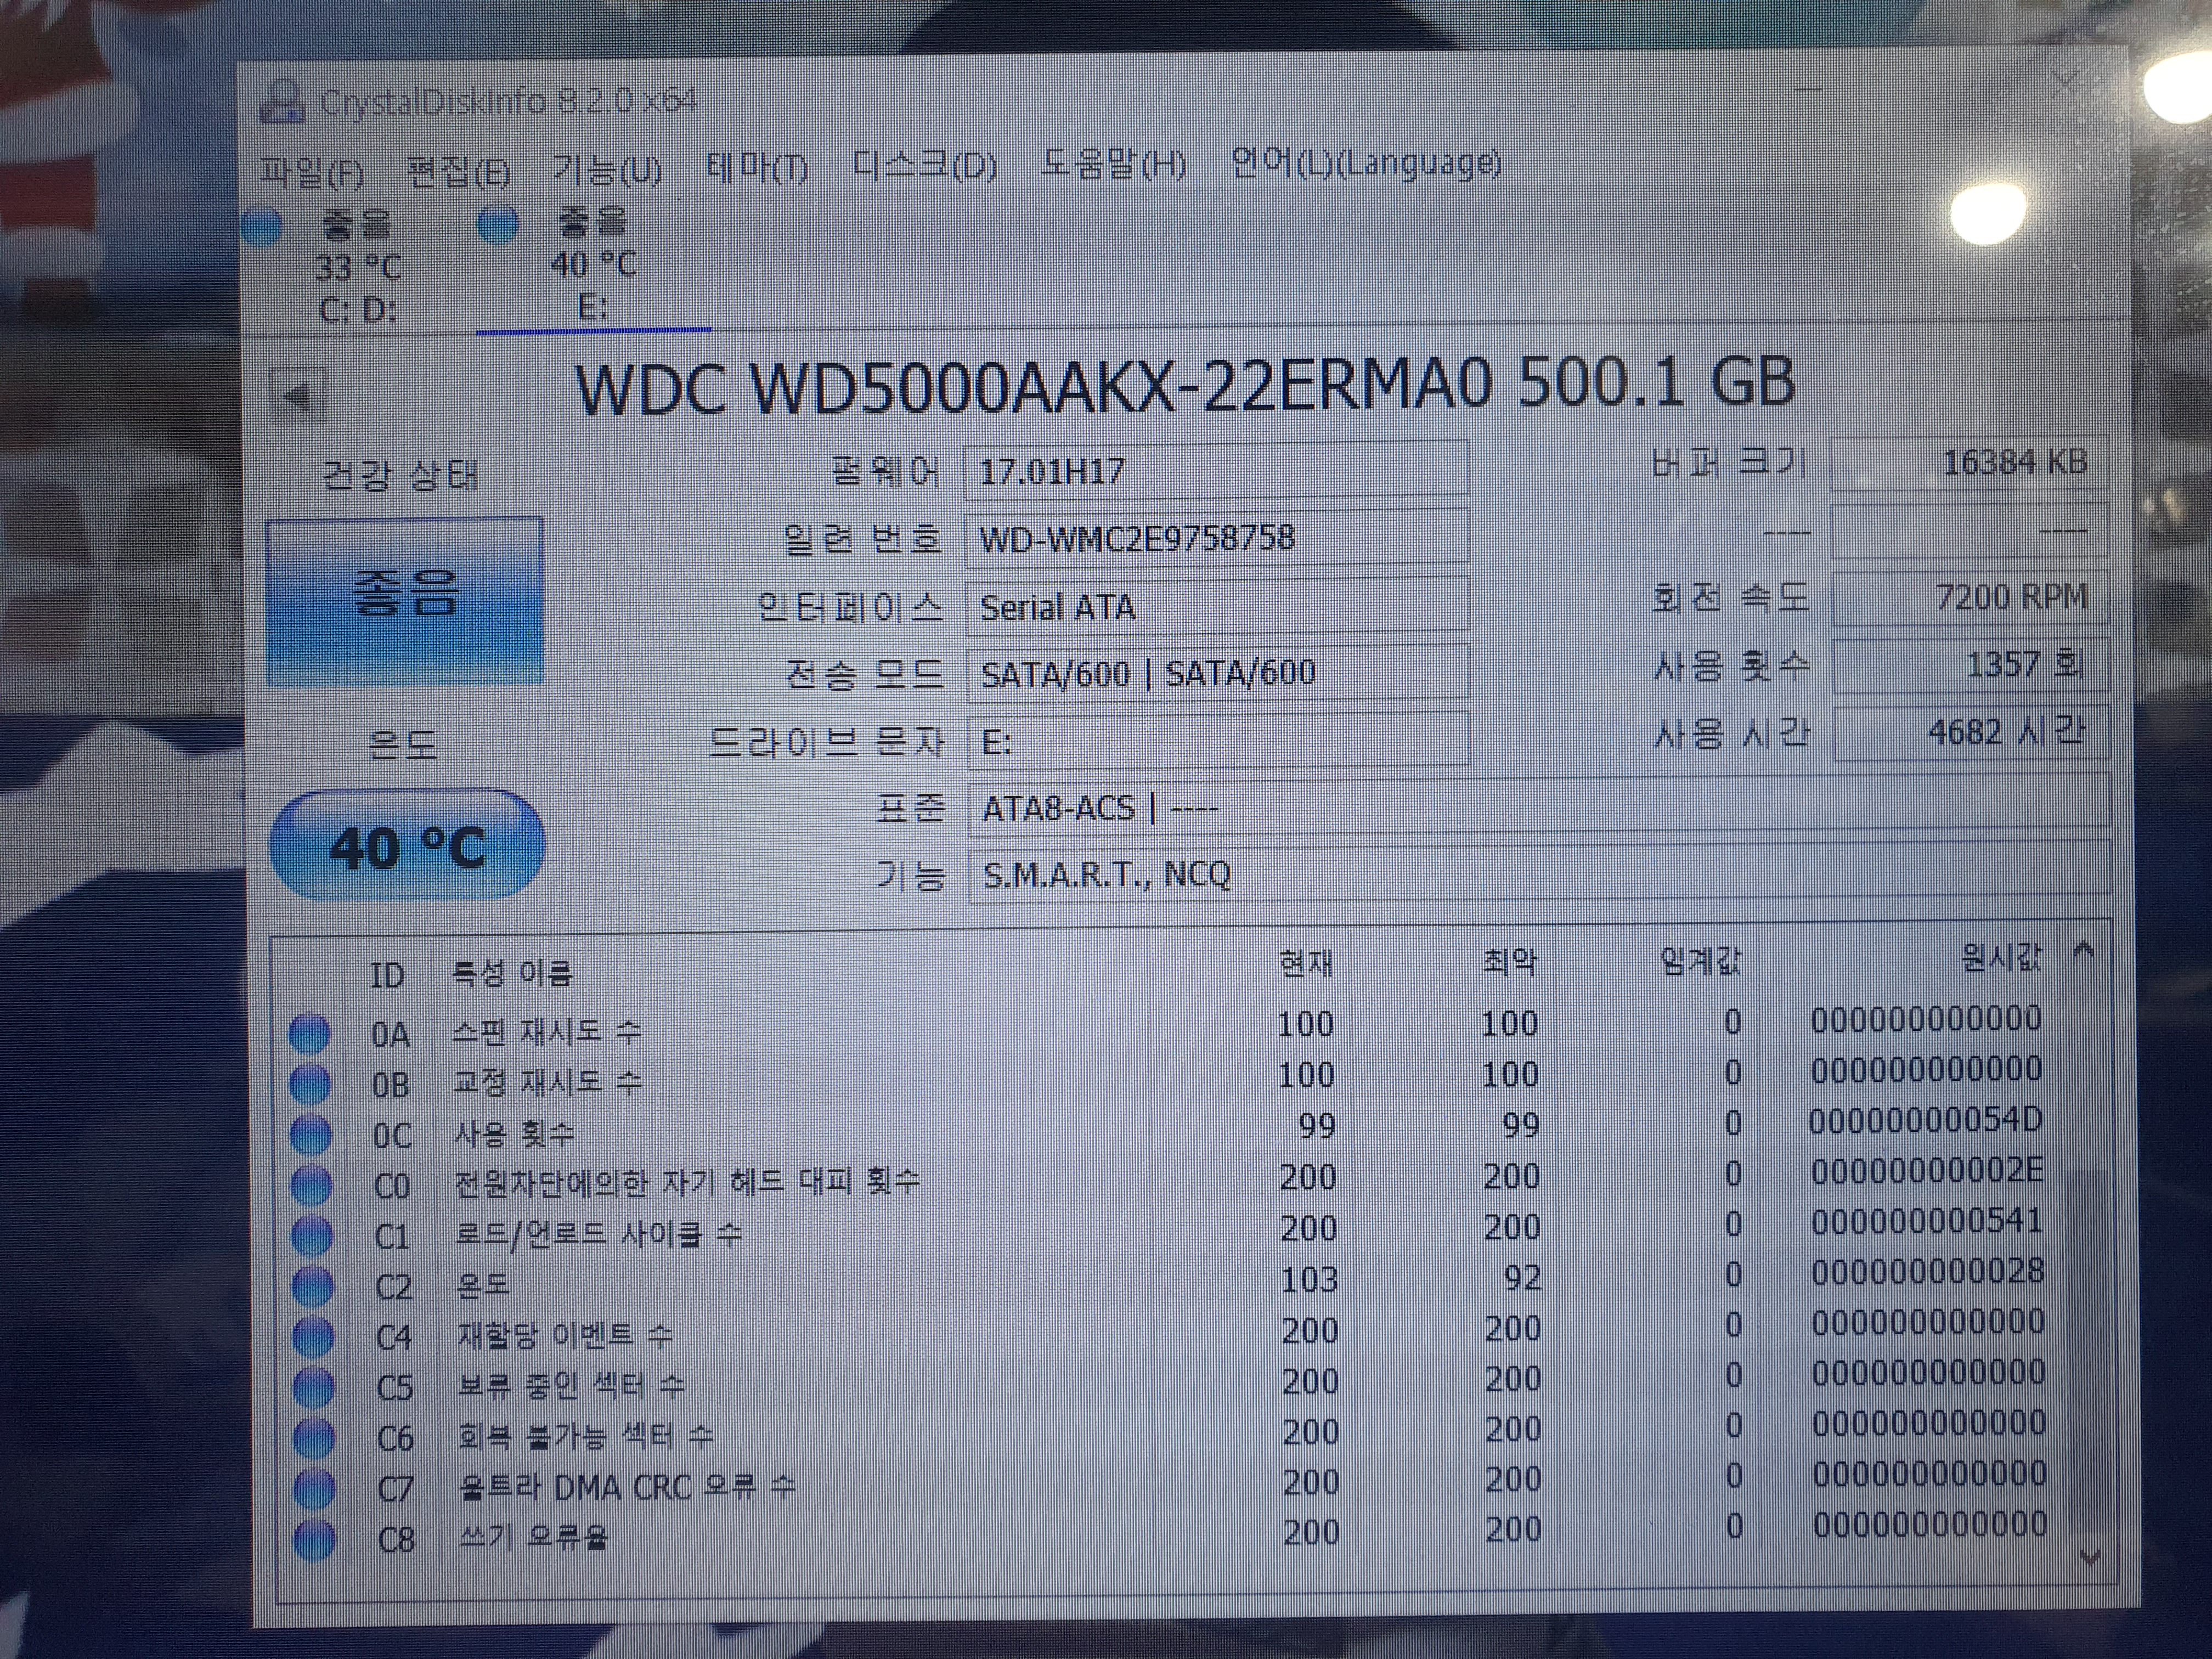Click the status circle for row C5
The image size is (2212, 1659).
point(314,1388)
